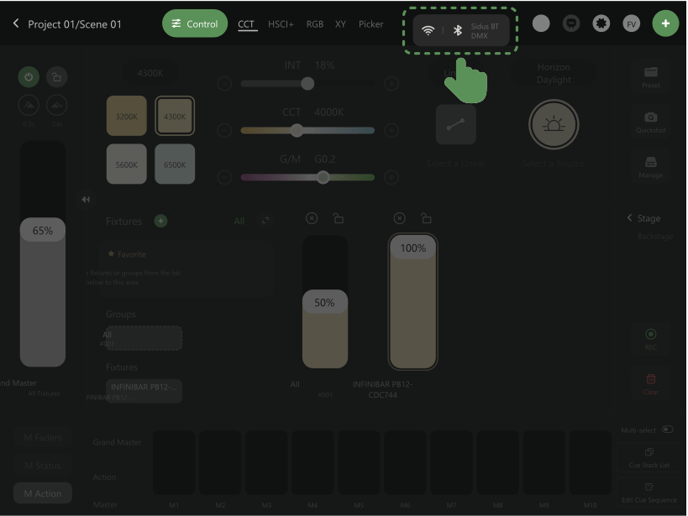
Task: Select All fixtures link
Action: pos(239,221)
